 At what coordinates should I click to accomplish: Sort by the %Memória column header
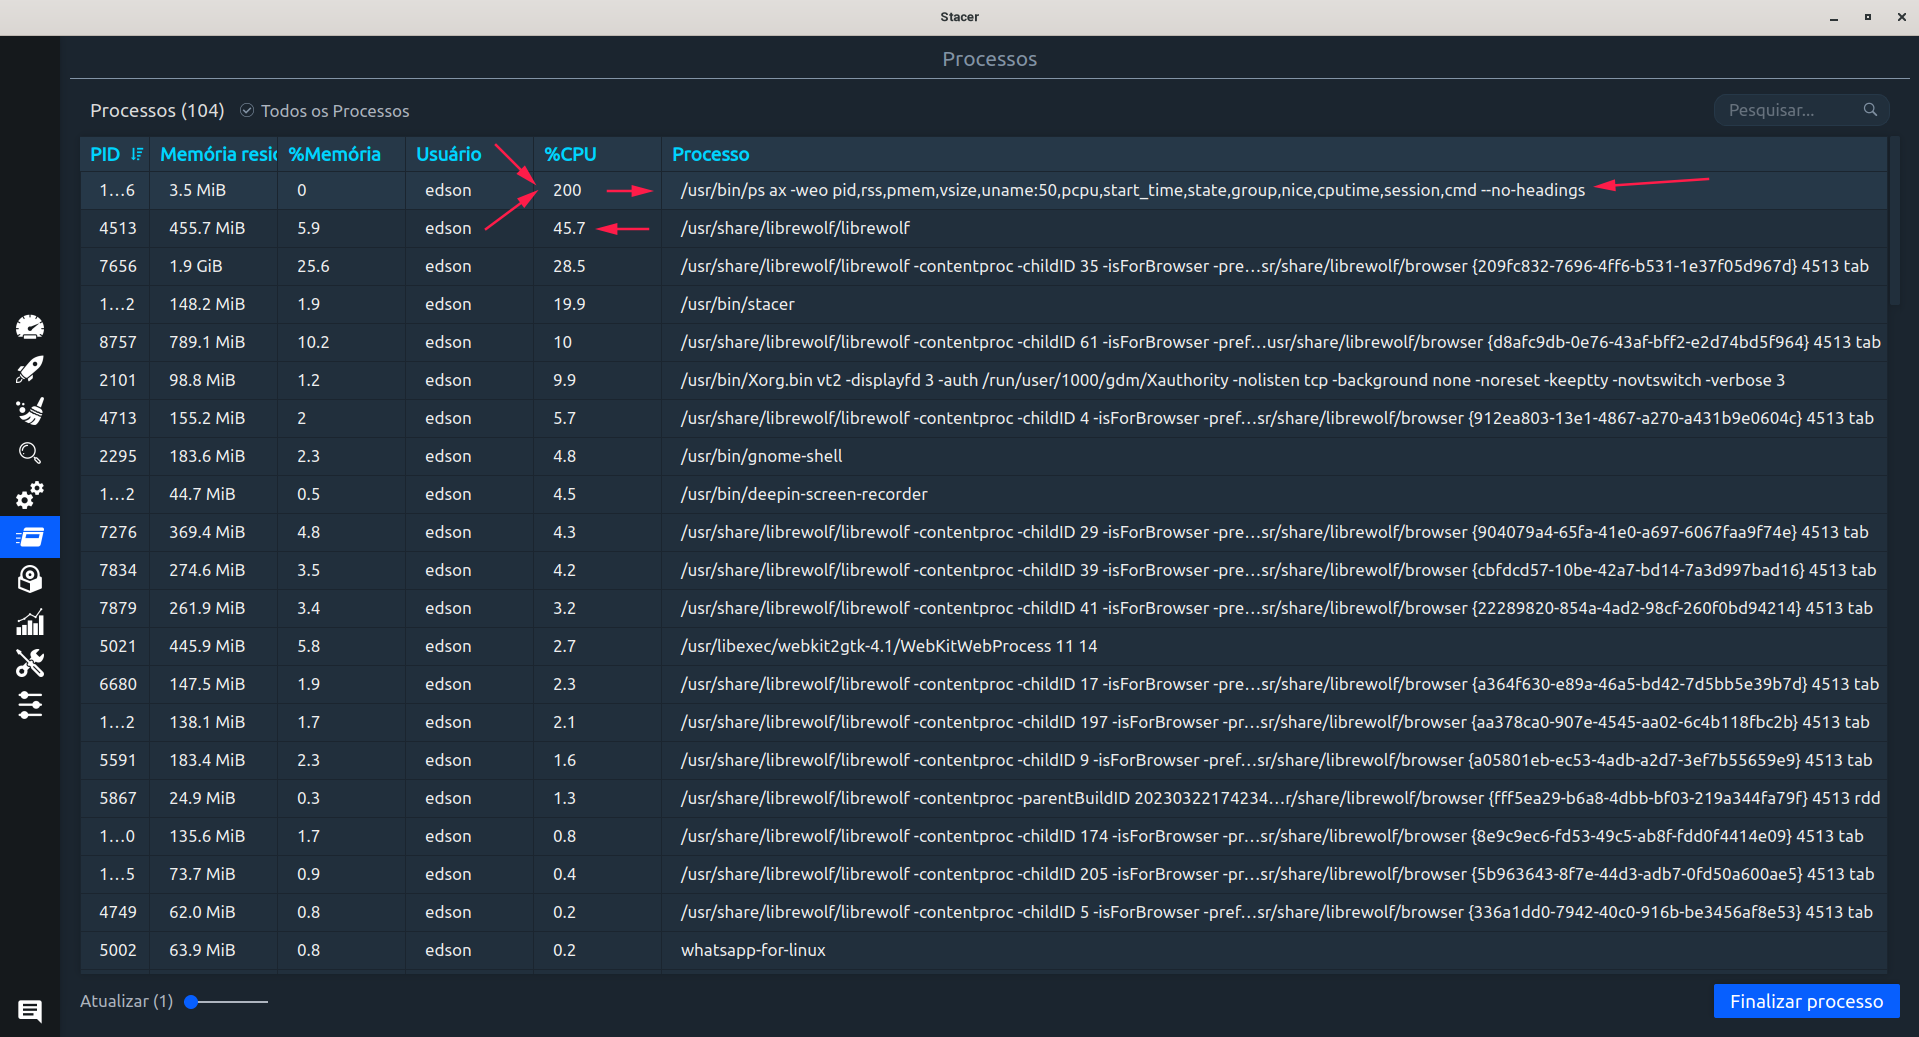tap(335, 154)
